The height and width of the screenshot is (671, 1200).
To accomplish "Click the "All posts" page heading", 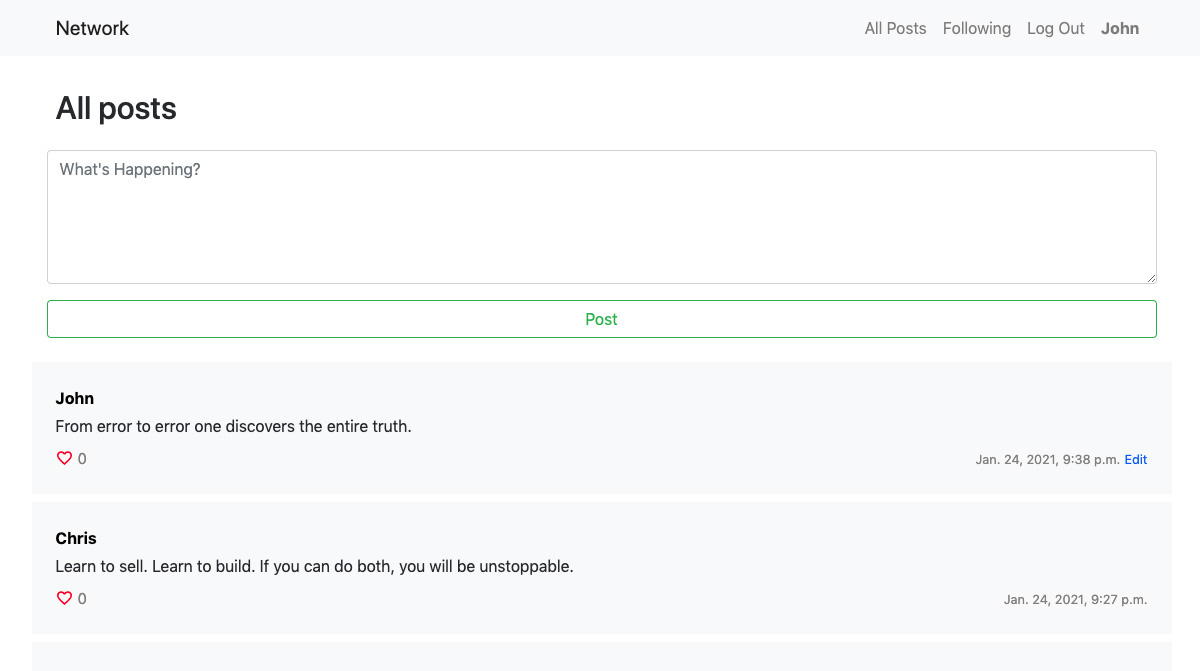I will pos(116,108).
